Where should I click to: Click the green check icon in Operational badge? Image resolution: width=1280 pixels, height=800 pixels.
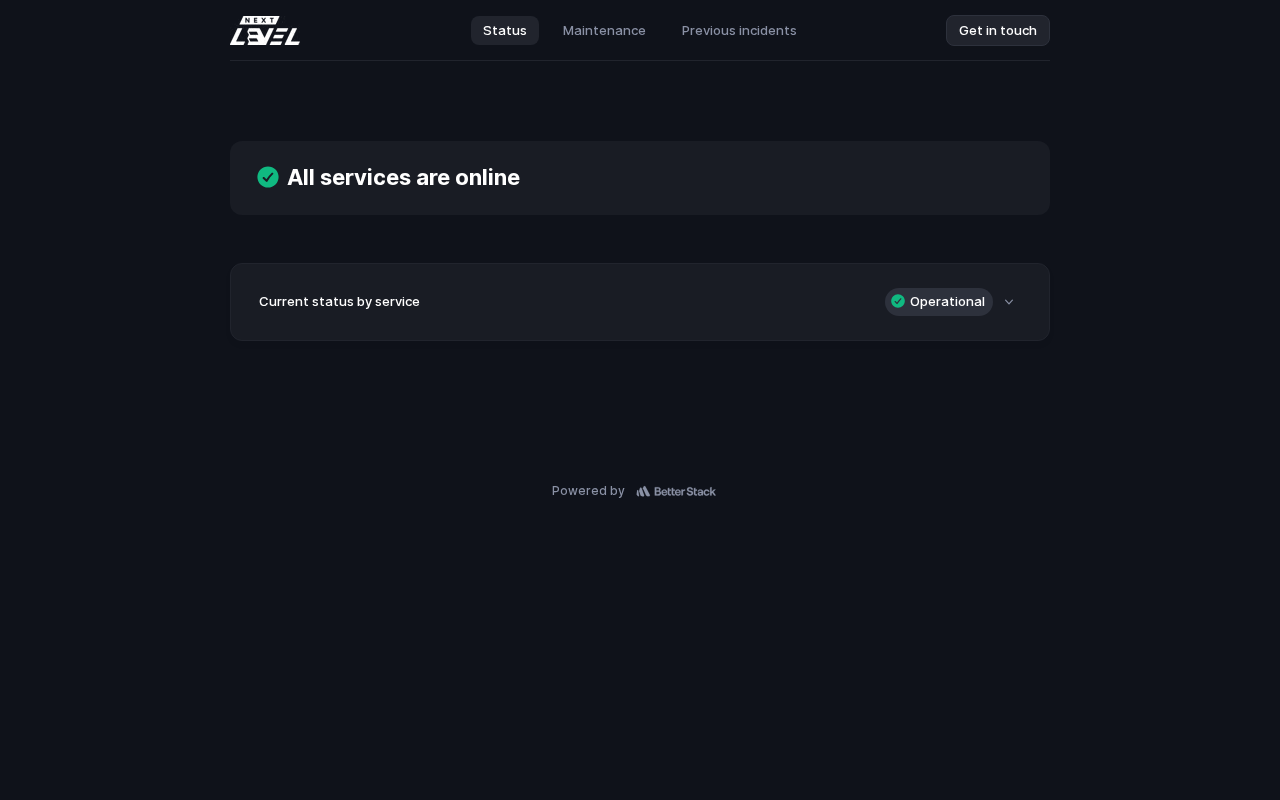click(898, 301)
